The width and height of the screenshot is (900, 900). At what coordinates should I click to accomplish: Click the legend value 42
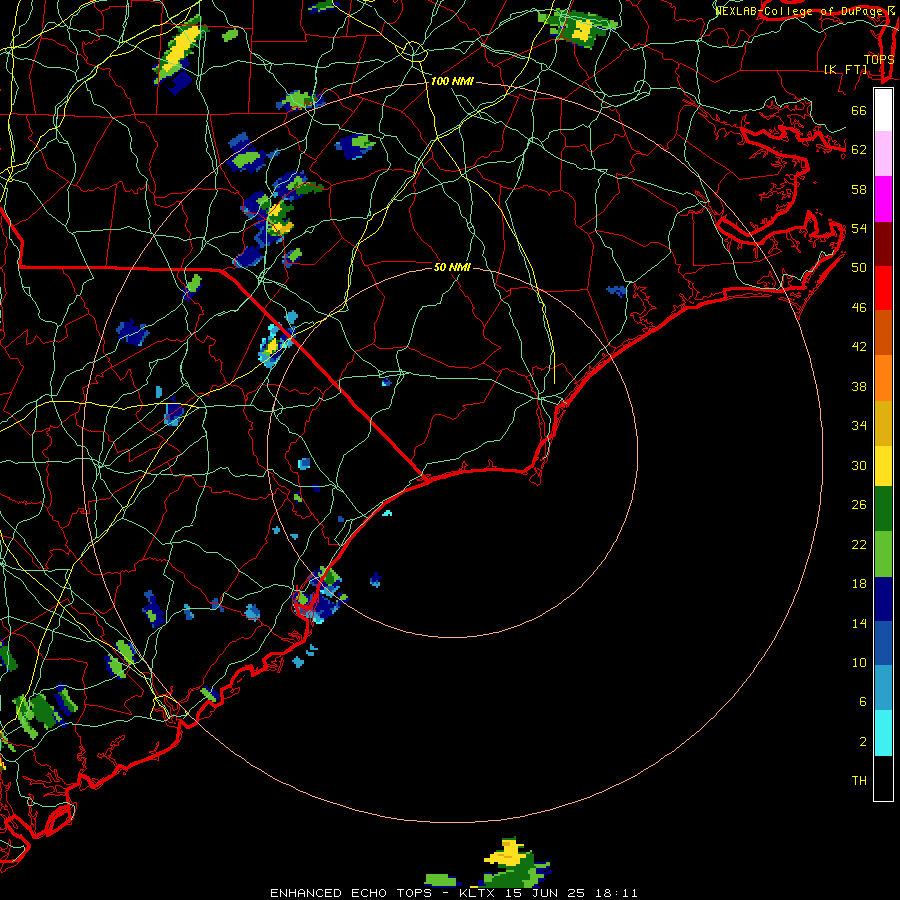tap(859, 347)
